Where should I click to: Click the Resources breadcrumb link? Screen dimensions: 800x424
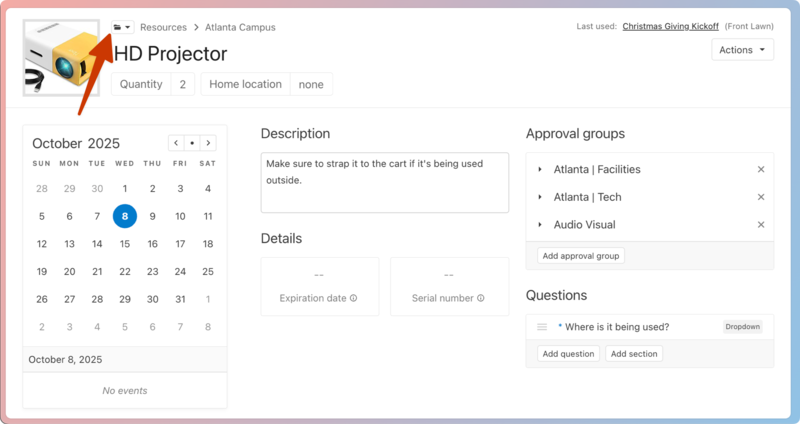pos(163,27)
